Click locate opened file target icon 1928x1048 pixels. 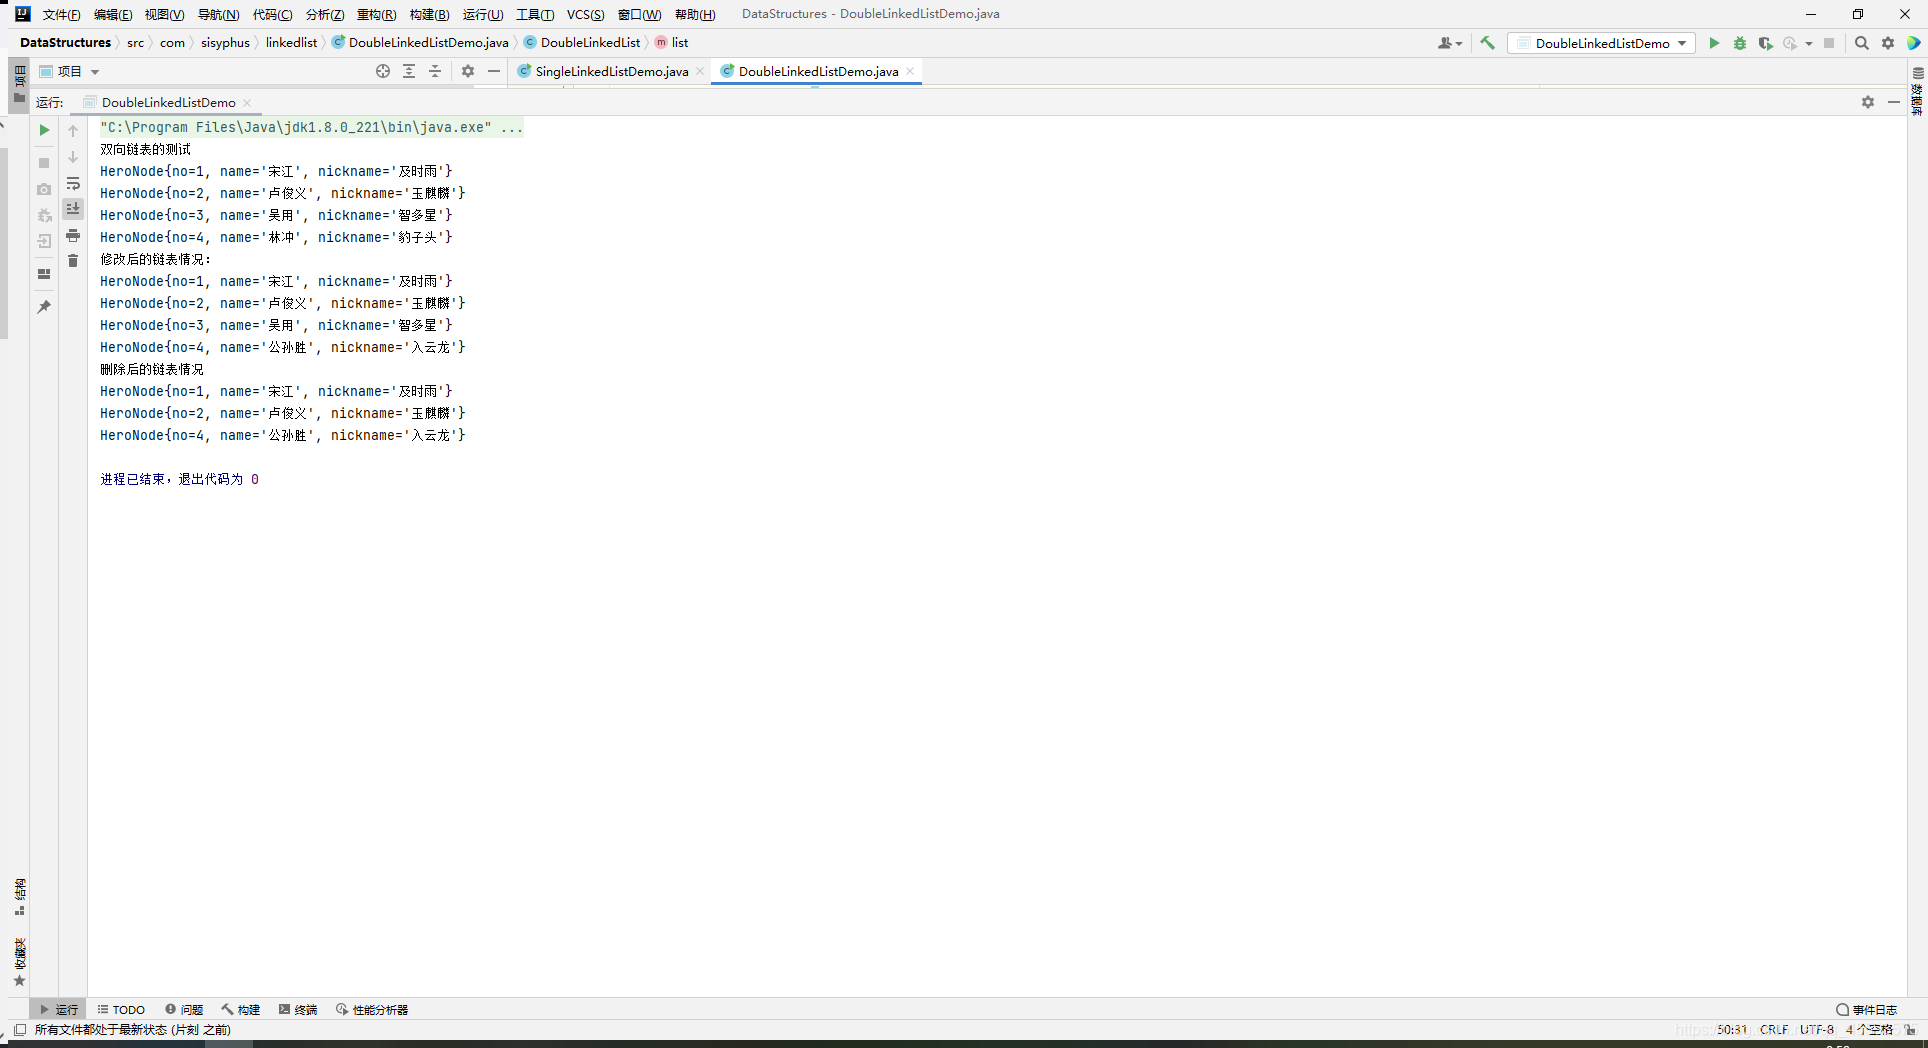(383, 71)
